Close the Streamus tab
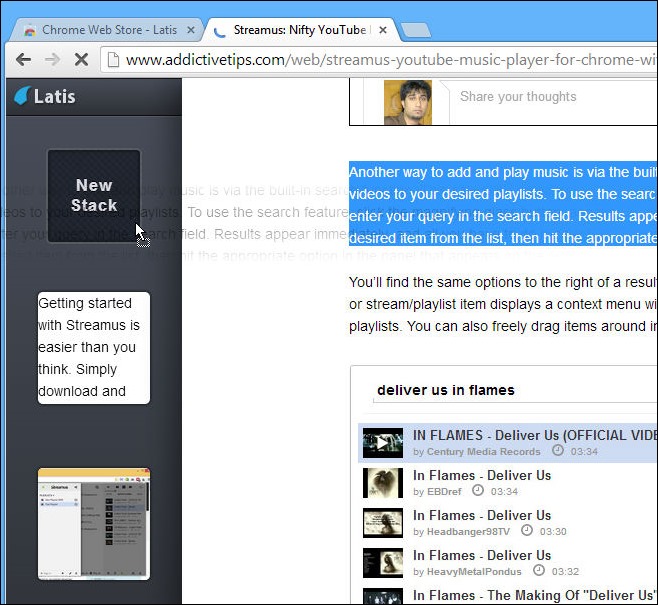The height and width of the screenshot is (605, 658). 383,30
